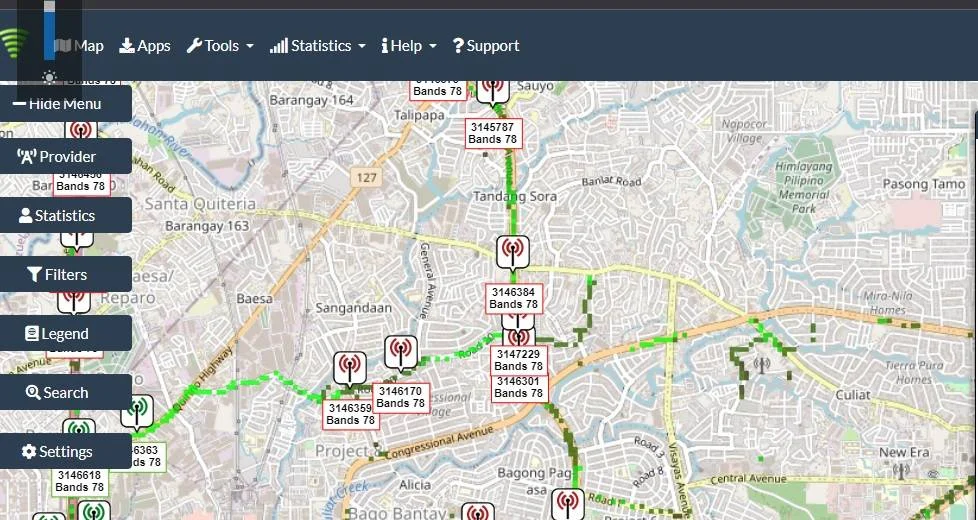
Task: Click label 3146618 Bands 78
Action: (x=80, y=481)
